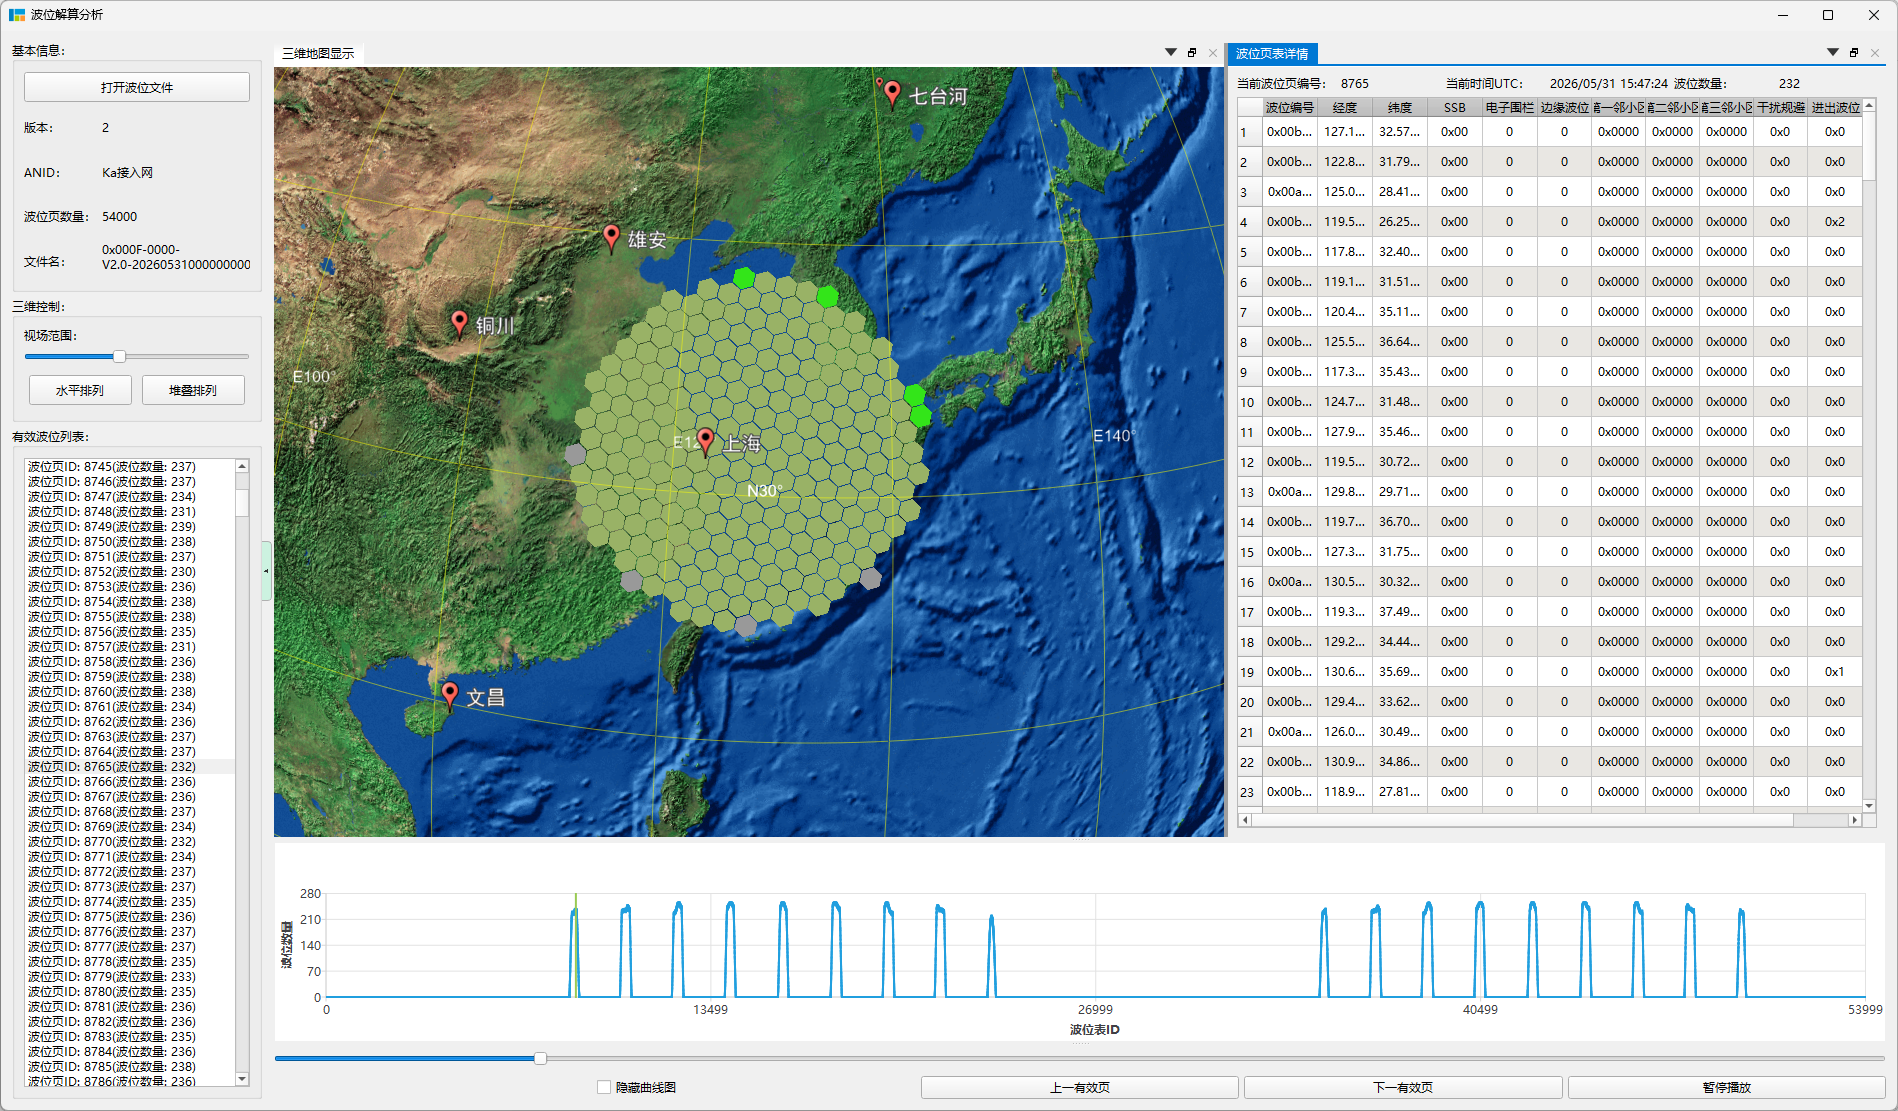Open the 波位页表详情 panel dropdown menu
The height and width of the screenshot is (1111, 1898).
click(1833, 53)
